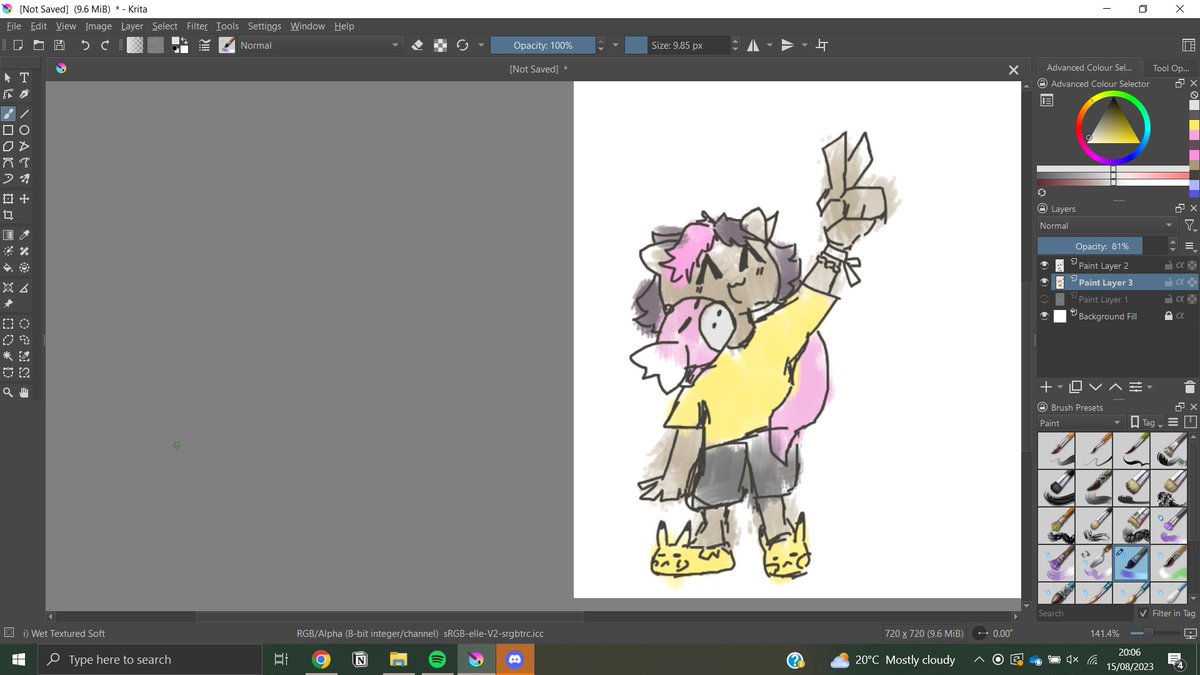
Task: Select the Transform tool
Action: pos(8,199)
